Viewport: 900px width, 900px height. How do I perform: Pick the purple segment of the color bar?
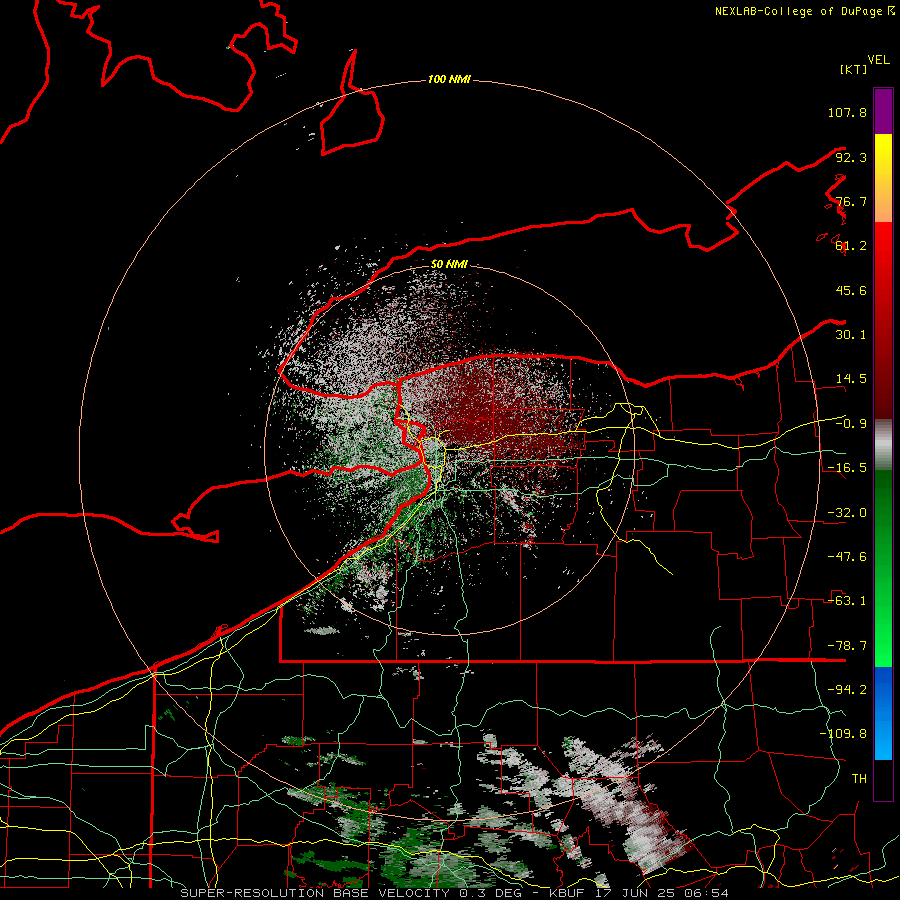(883, 111)
